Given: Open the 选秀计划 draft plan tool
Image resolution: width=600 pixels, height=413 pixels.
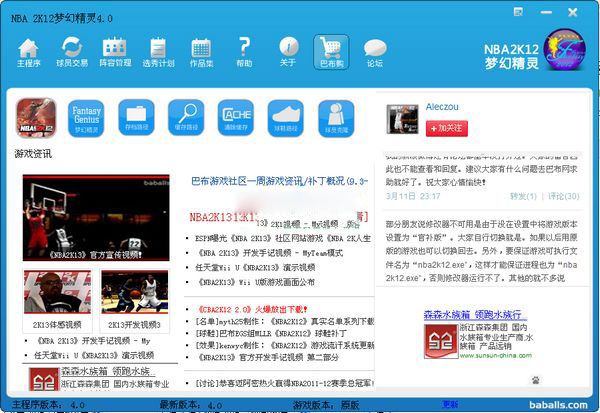Looking at the screenshot, I should tap(158, 53).
